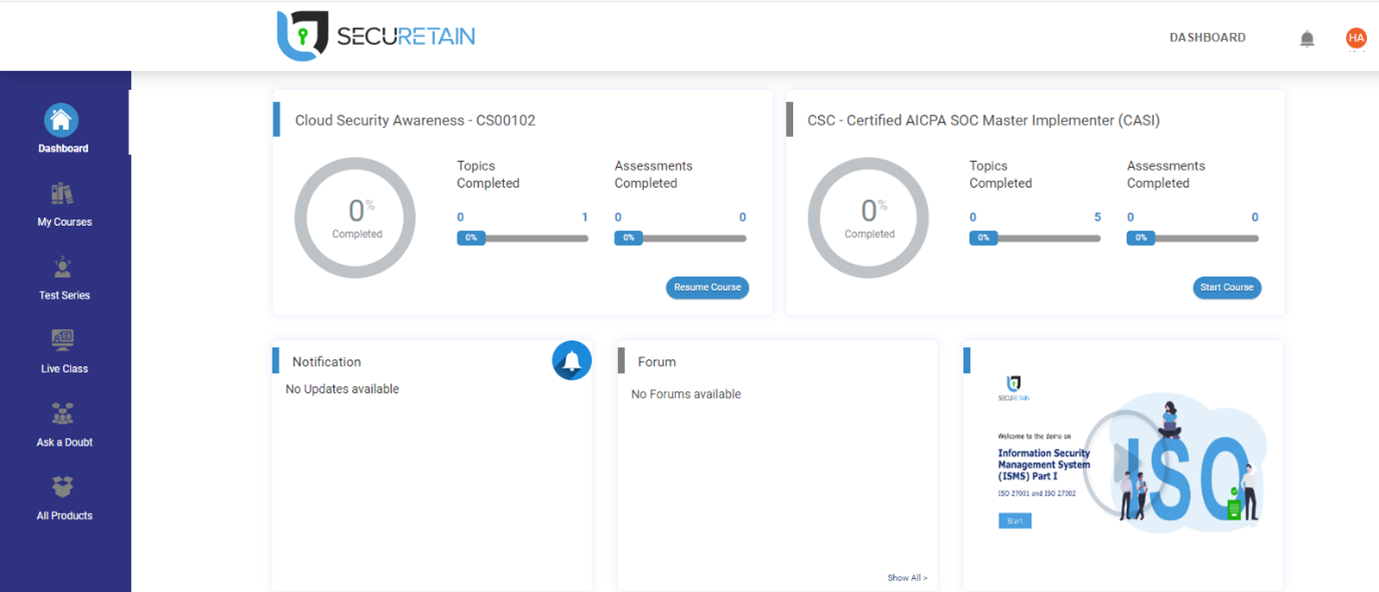The width and height of the screenshot is (1379, 592).
Task: Click the Dashboard home icon in sidebar
Action: click(x=61, y=121)
